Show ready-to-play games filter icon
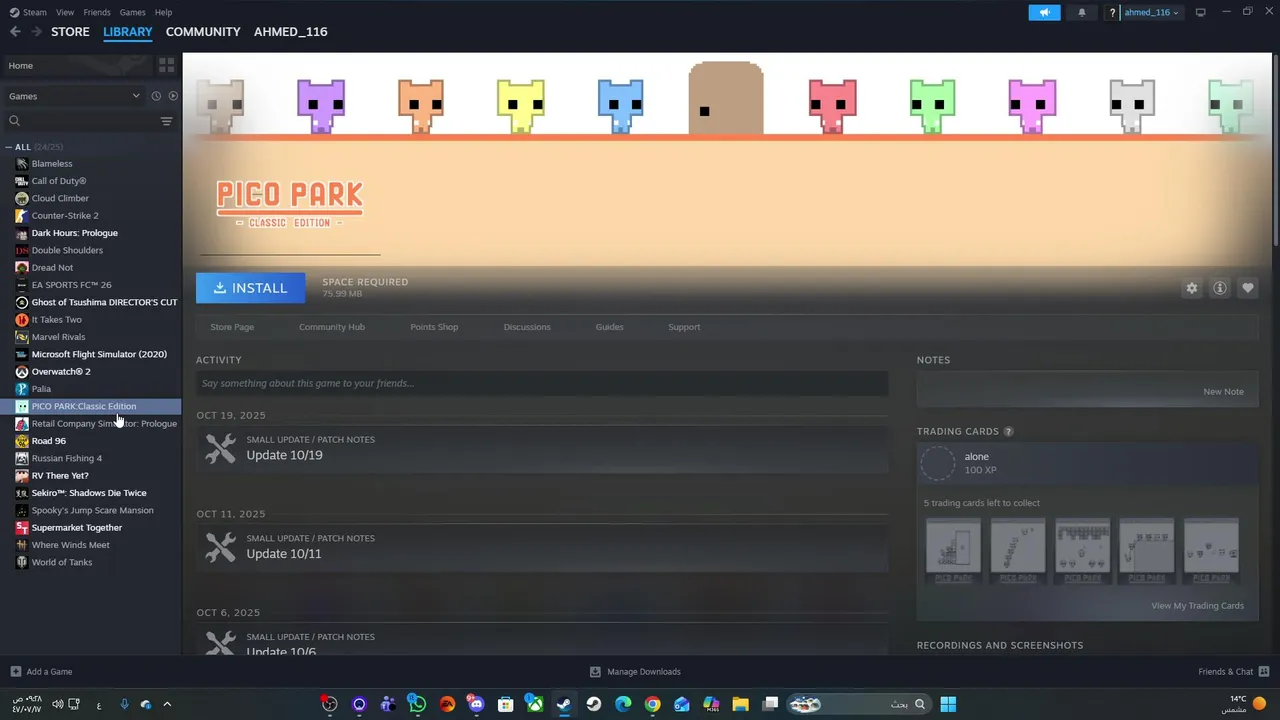Viewport: 1280px width, 720px height. click(x=173, y=96)
